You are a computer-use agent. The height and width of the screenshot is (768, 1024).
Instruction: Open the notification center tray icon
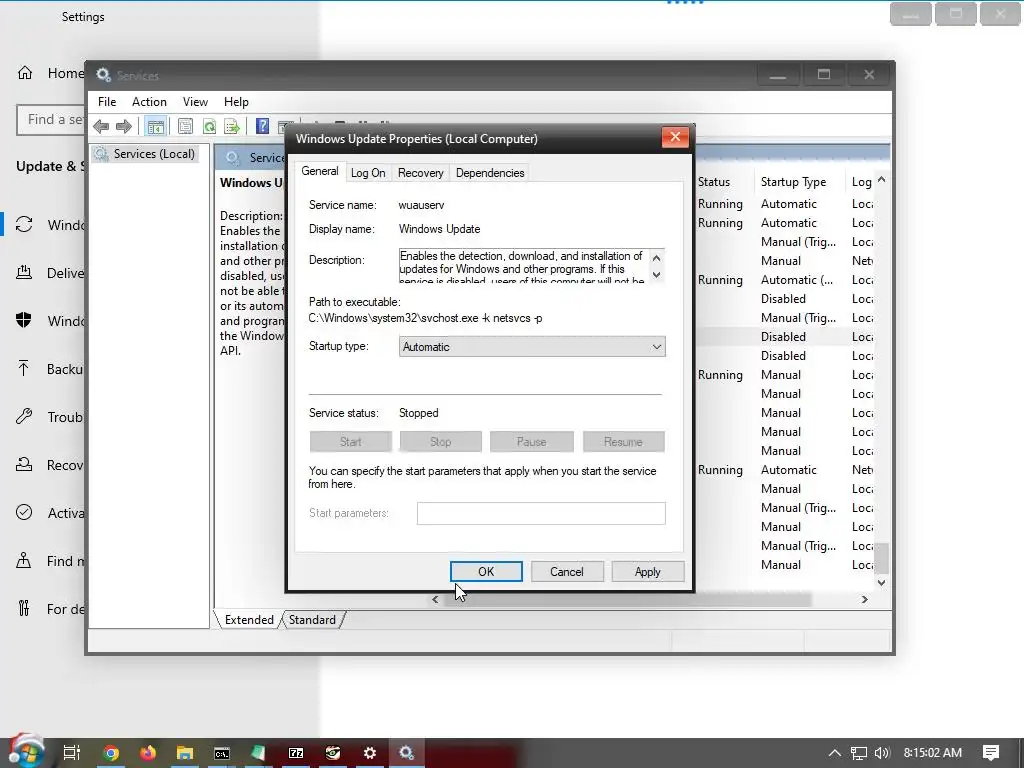click(x=991, y=753)
